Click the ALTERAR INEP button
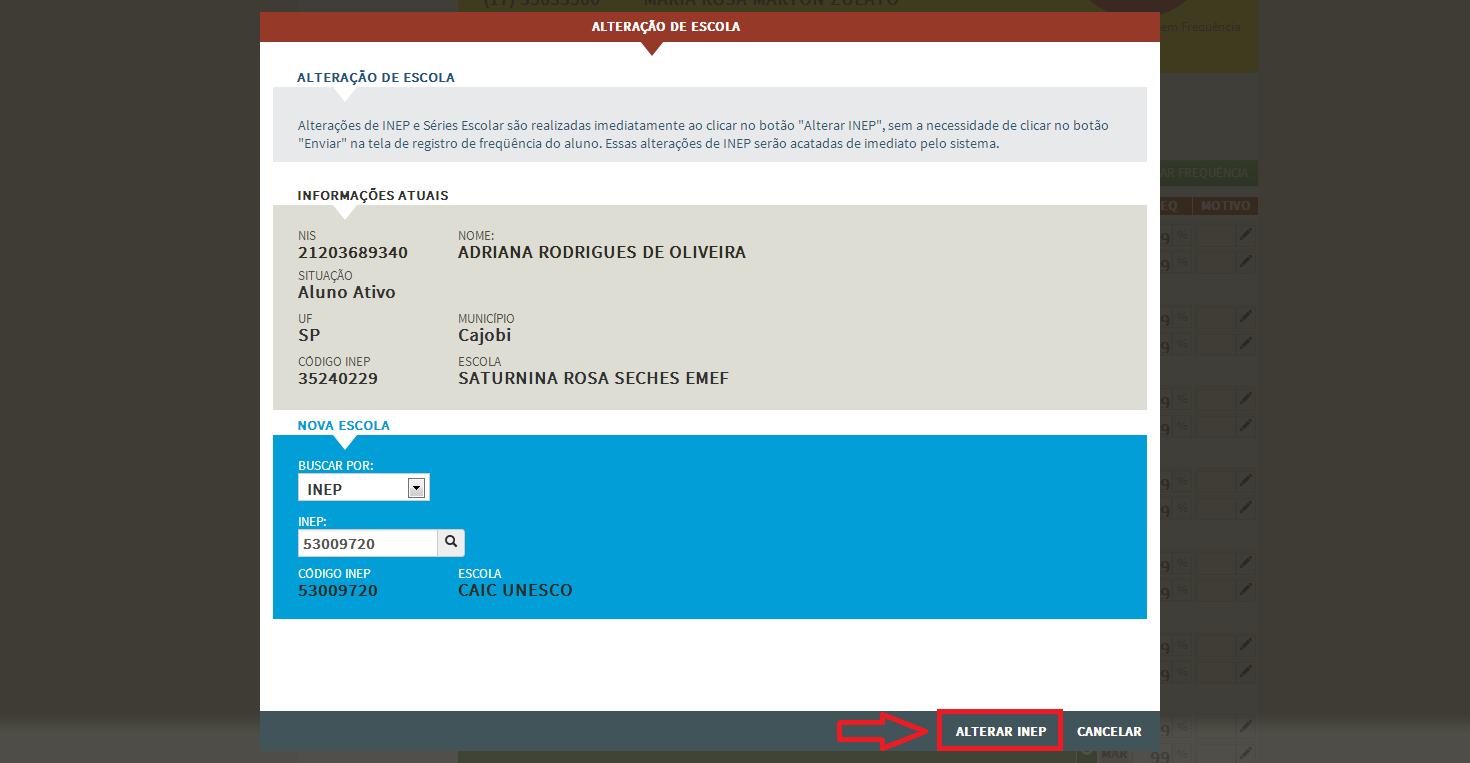Viewport: 1470px width, 763px height. coord(1000,731)
